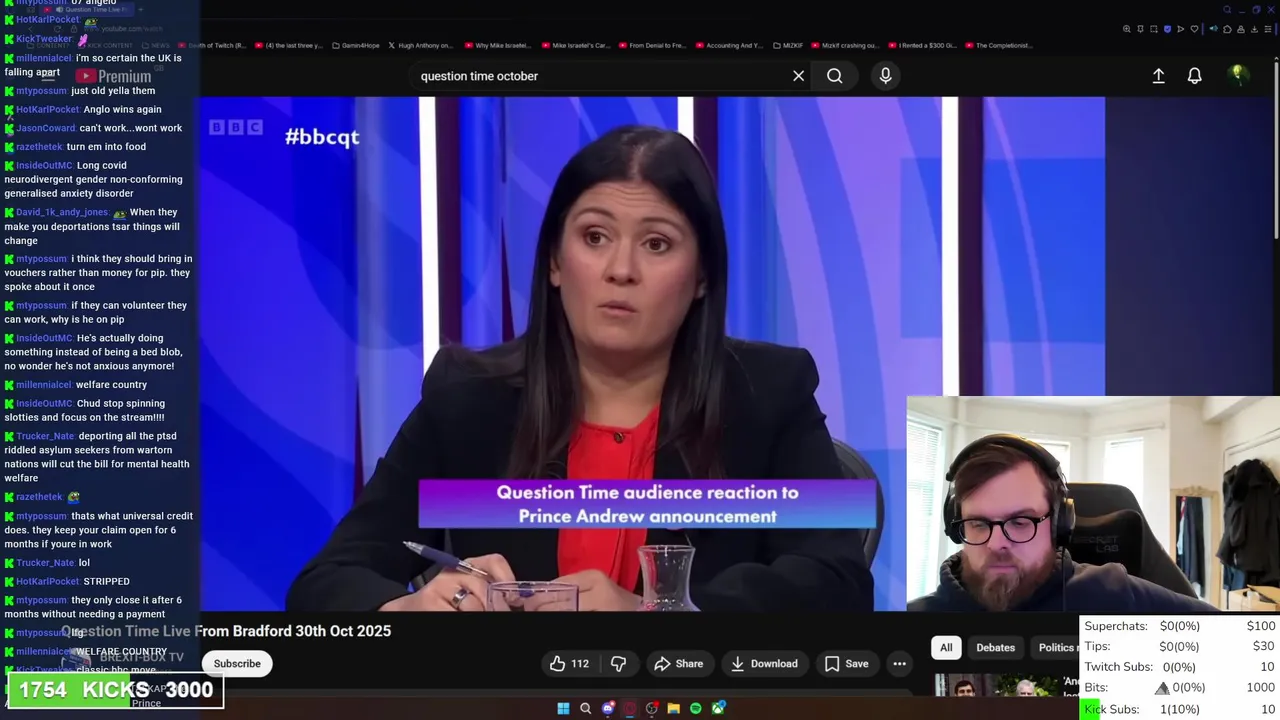The image size is (1280, 720).
Task: Click chat username 'JasonCoward'
Action: pyautogui.click(x=45, y=128)
